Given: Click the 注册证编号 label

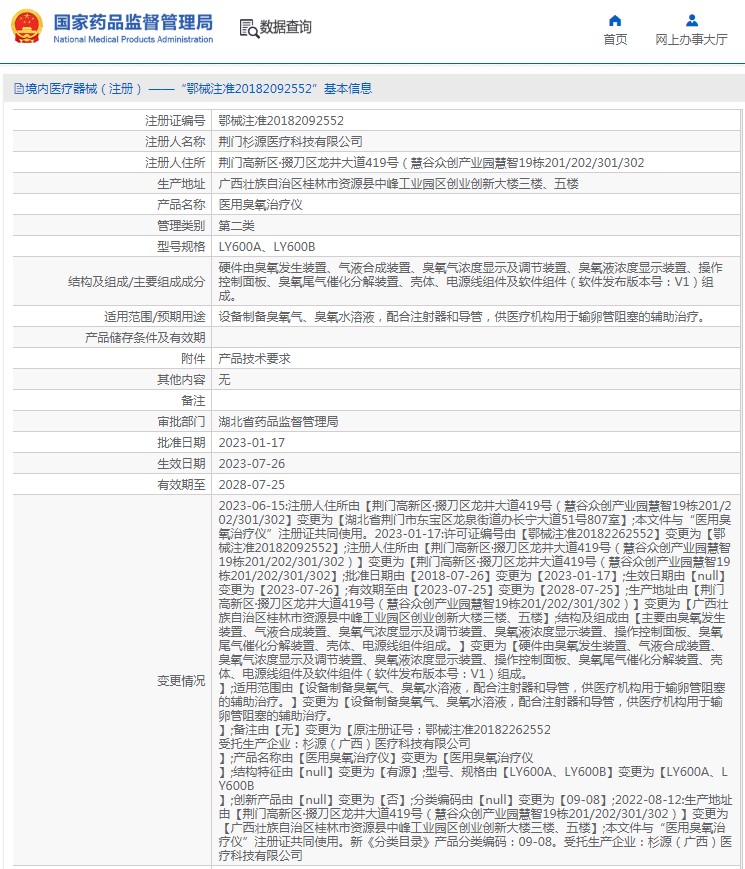Looking at the screenshot, I should (x=175, y=121).
